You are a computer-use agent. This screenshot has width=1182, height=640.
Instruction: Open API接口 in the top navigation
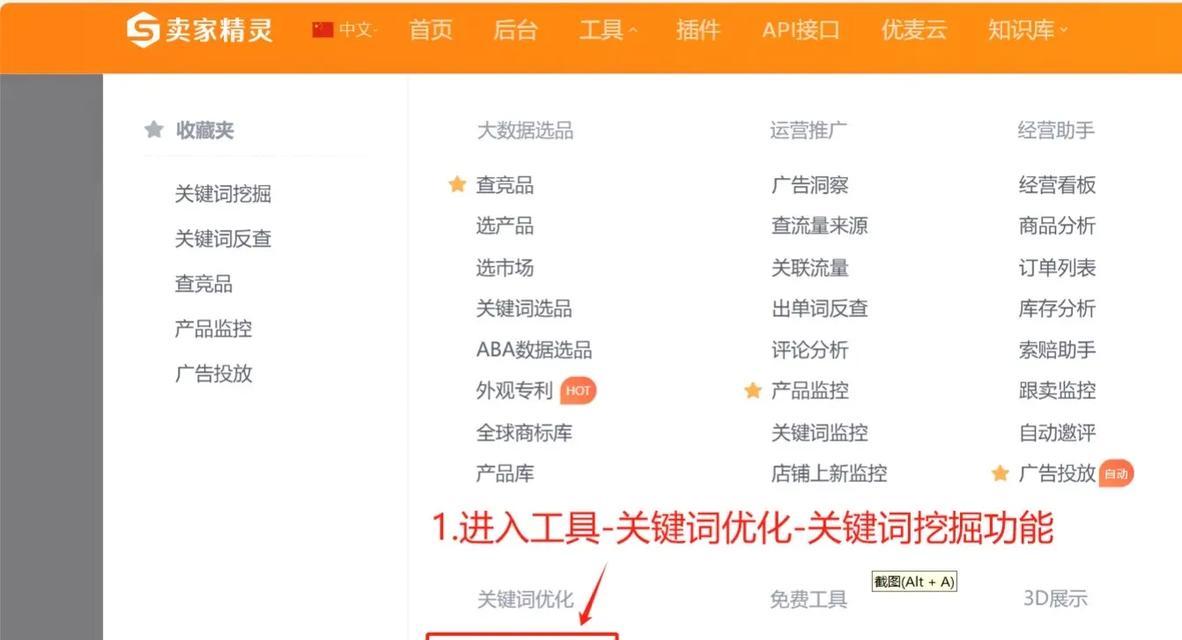coord(801,29)
